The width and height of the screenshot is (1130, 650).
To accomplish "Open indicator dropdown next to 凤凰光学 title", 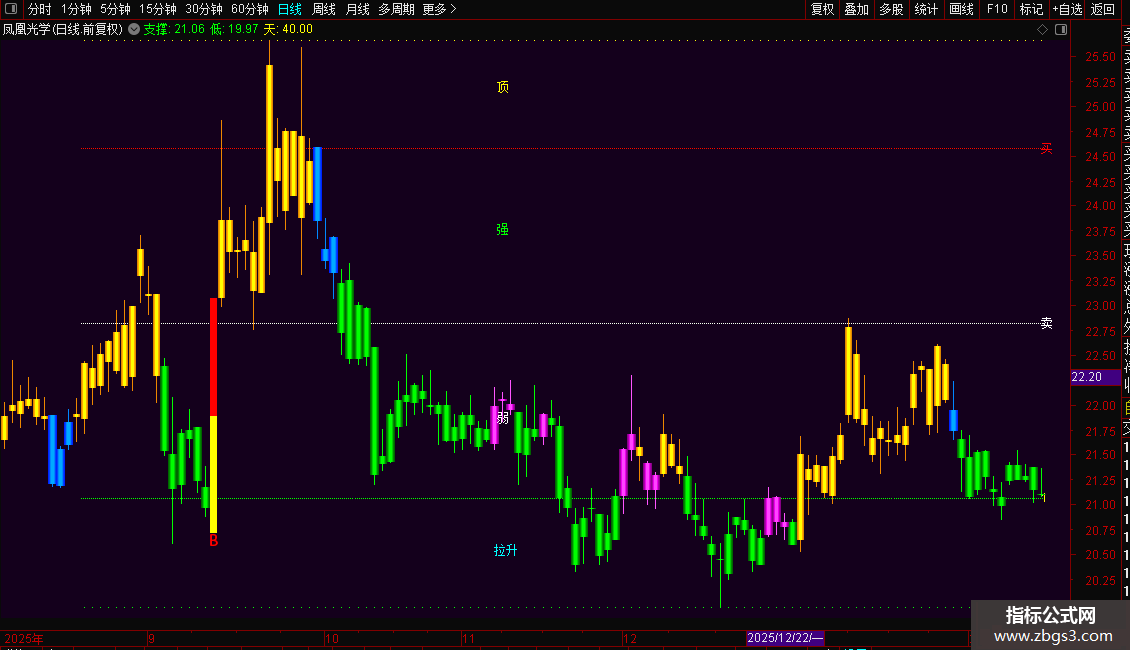I will (134, 29).
